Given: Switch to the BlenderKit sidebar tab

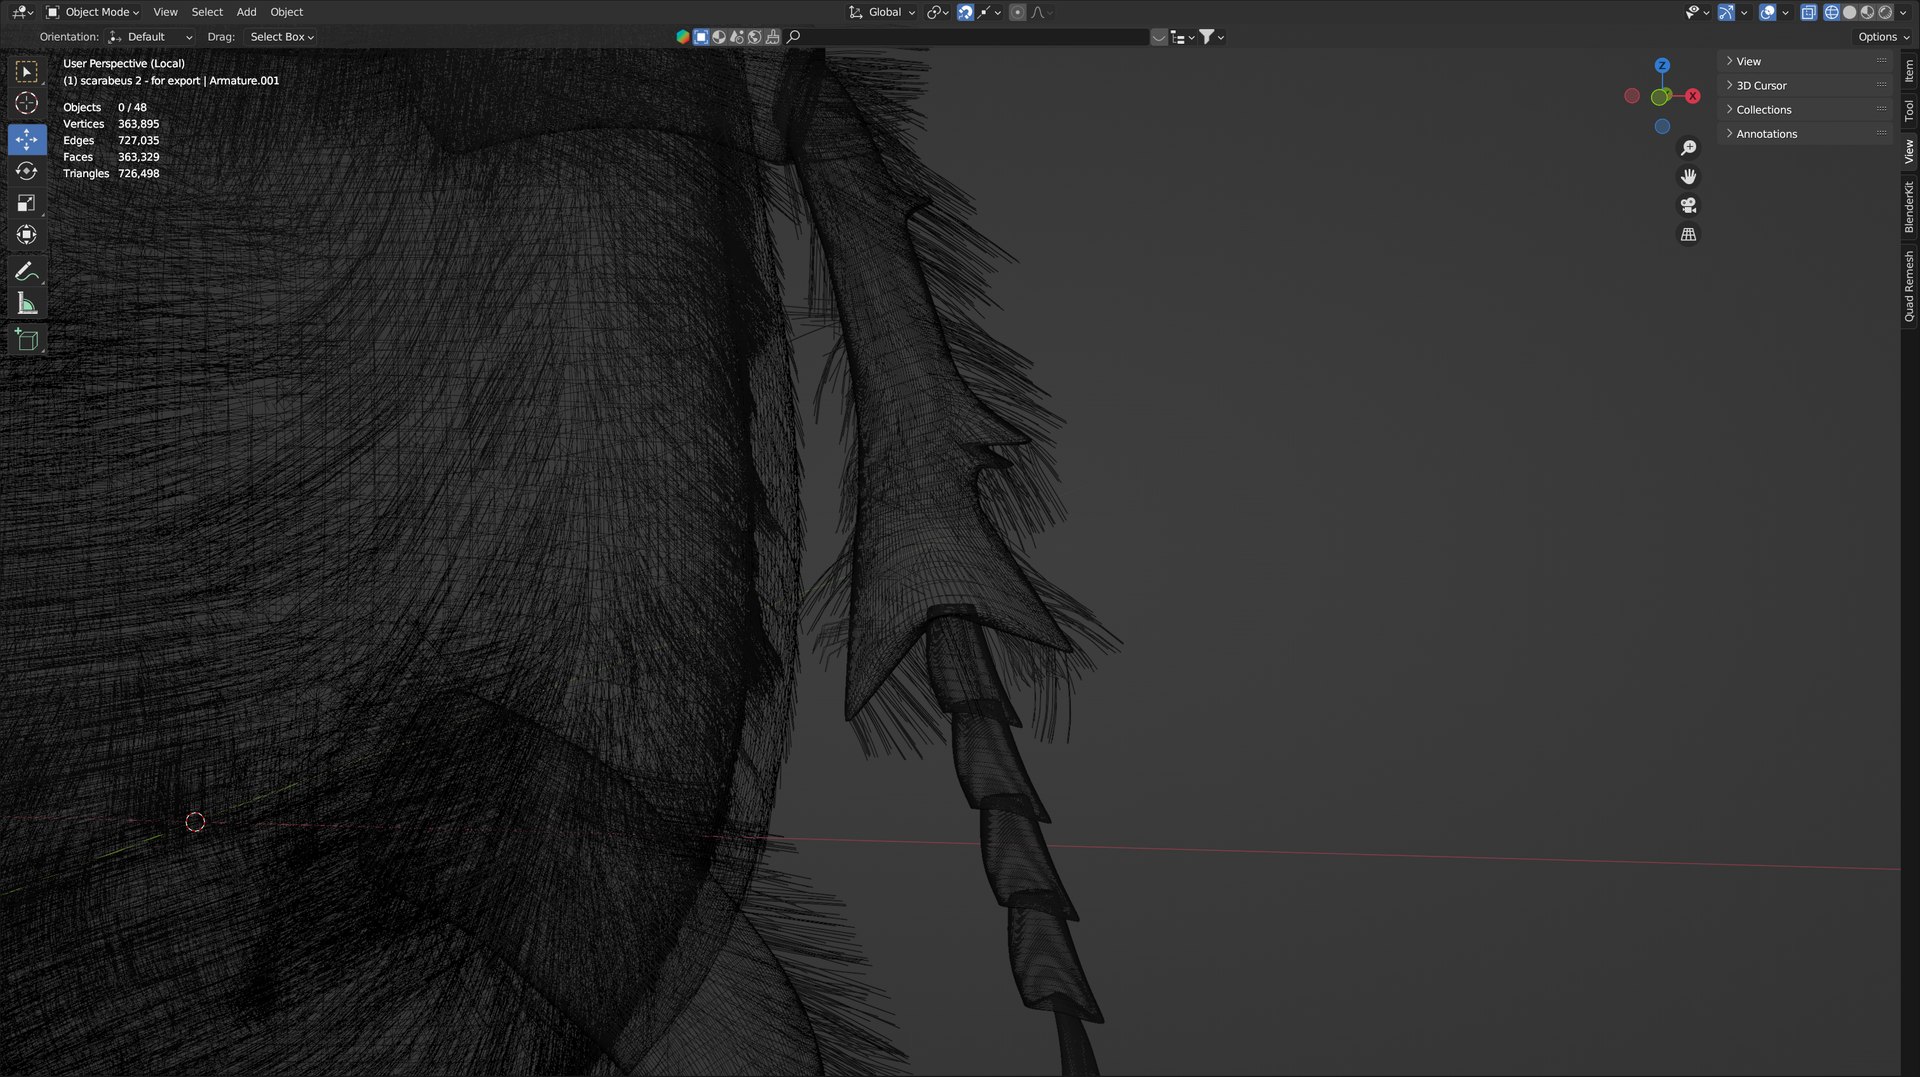Looking at the screenshot, I should pos(1909,207).
